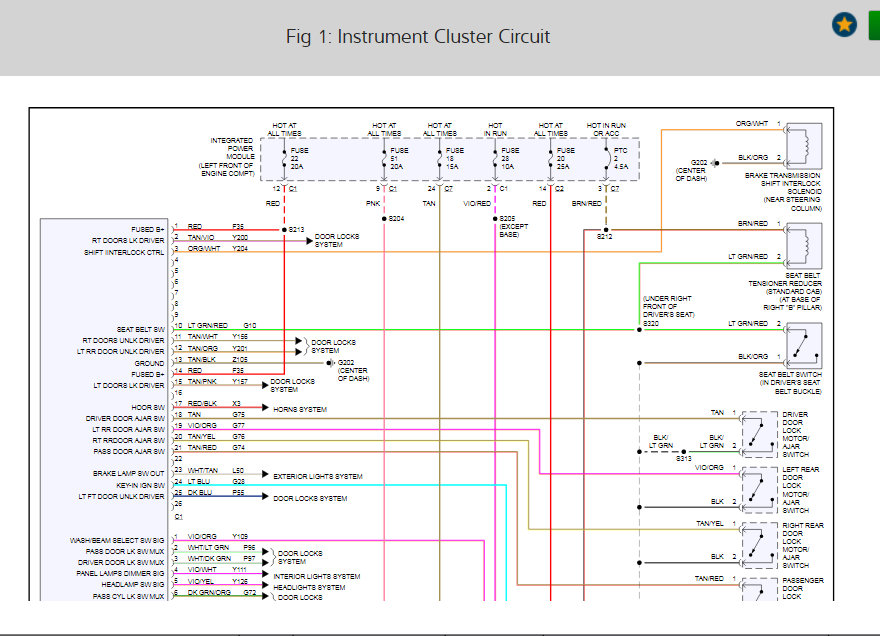Click the 'LT BLU G26' wire label
Viewport: 880px width, 636px height.
click(216, 482)
